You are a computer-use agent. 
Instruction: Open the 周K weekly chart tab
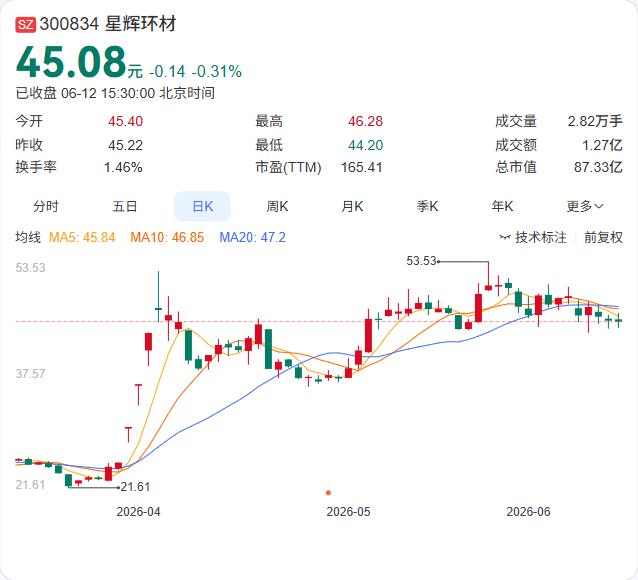(x=277, y=206)
